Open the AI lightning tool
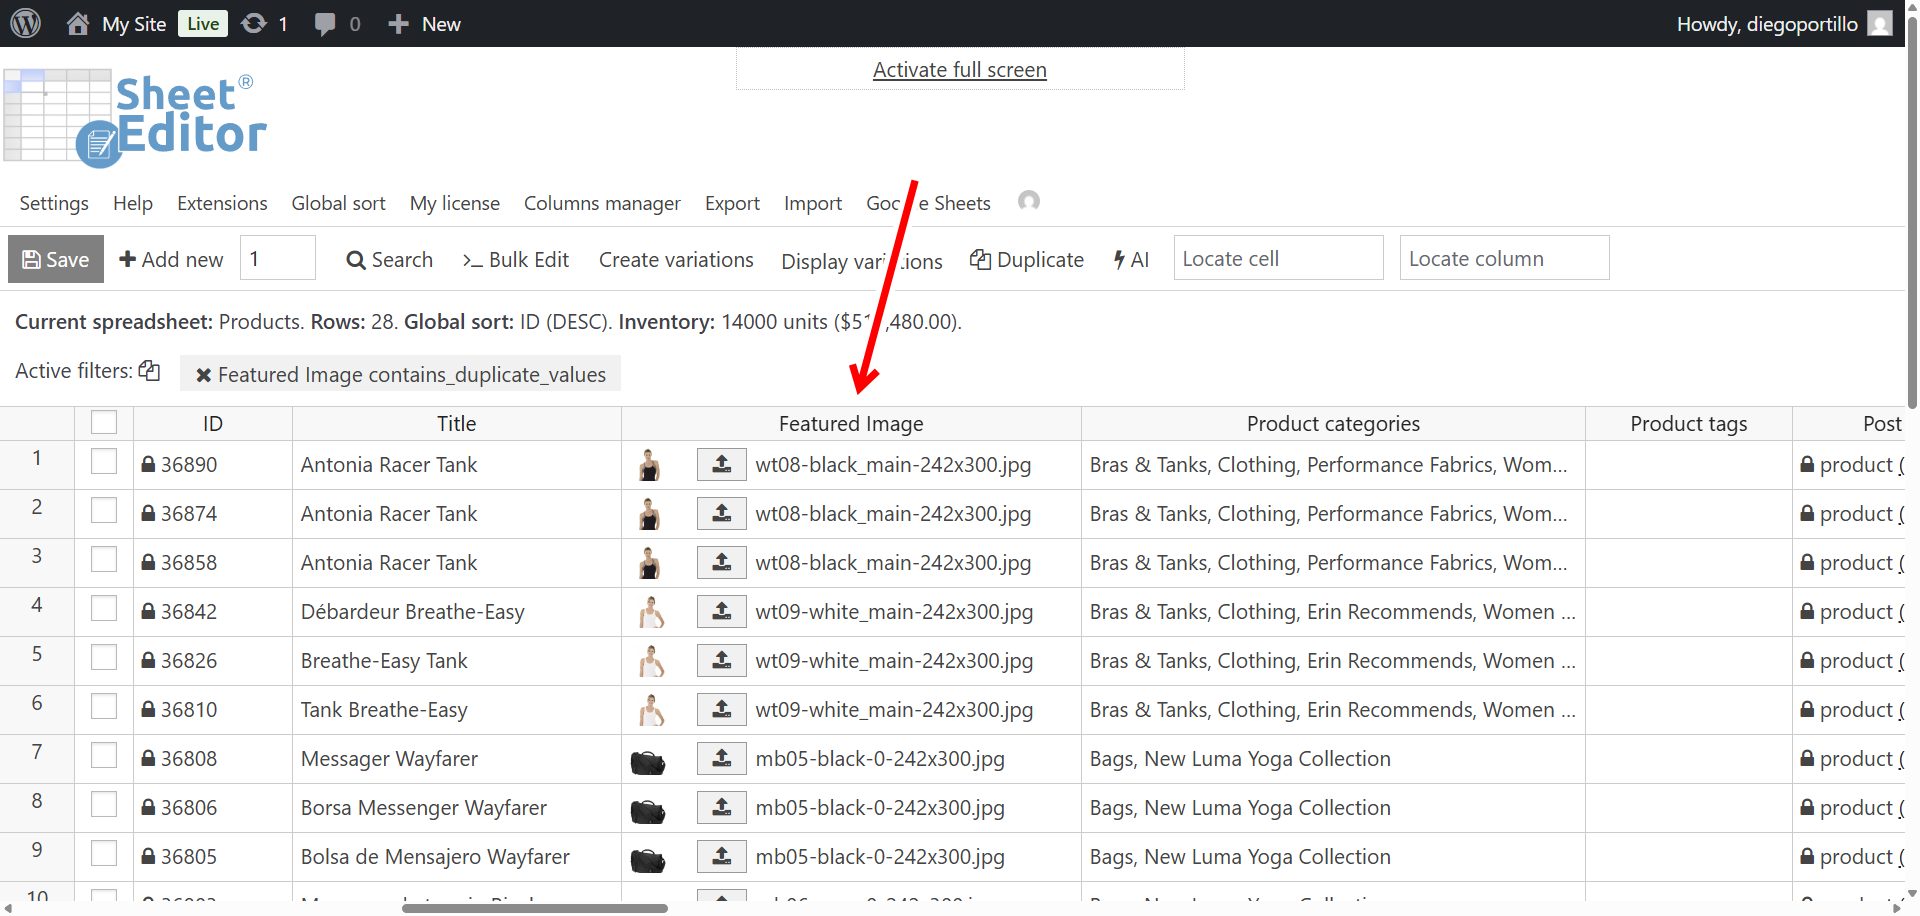 coord(1131,260)
